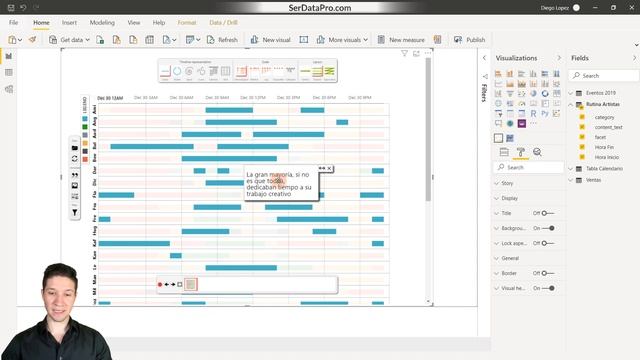
Task: Uncheck the Hora Fin field checkbox
Action: (582, 147)
